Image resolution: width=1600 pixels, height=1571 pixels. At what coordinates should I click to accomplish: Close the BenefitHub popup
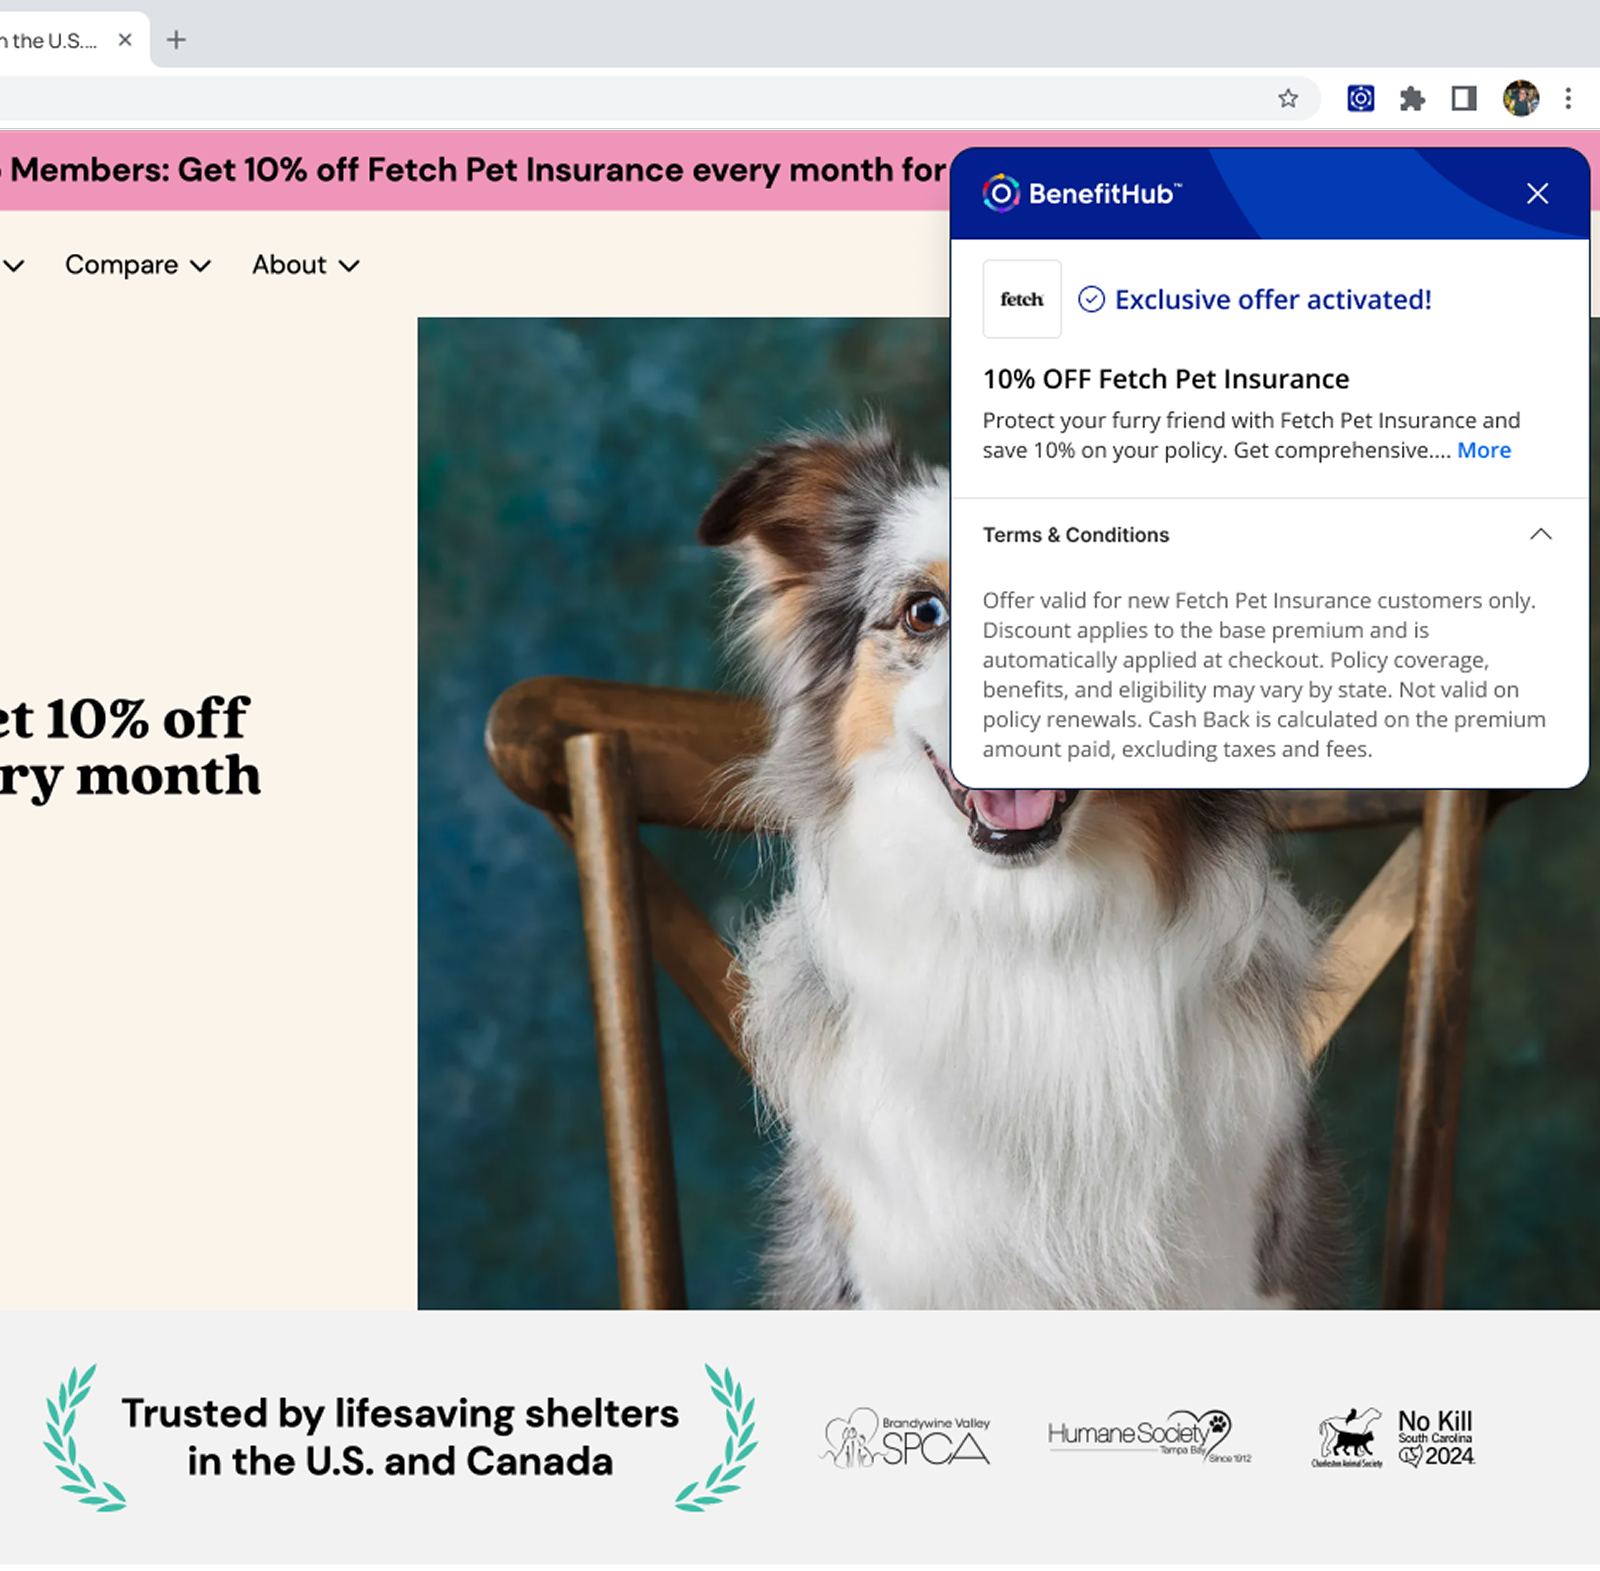[1537, 194]
